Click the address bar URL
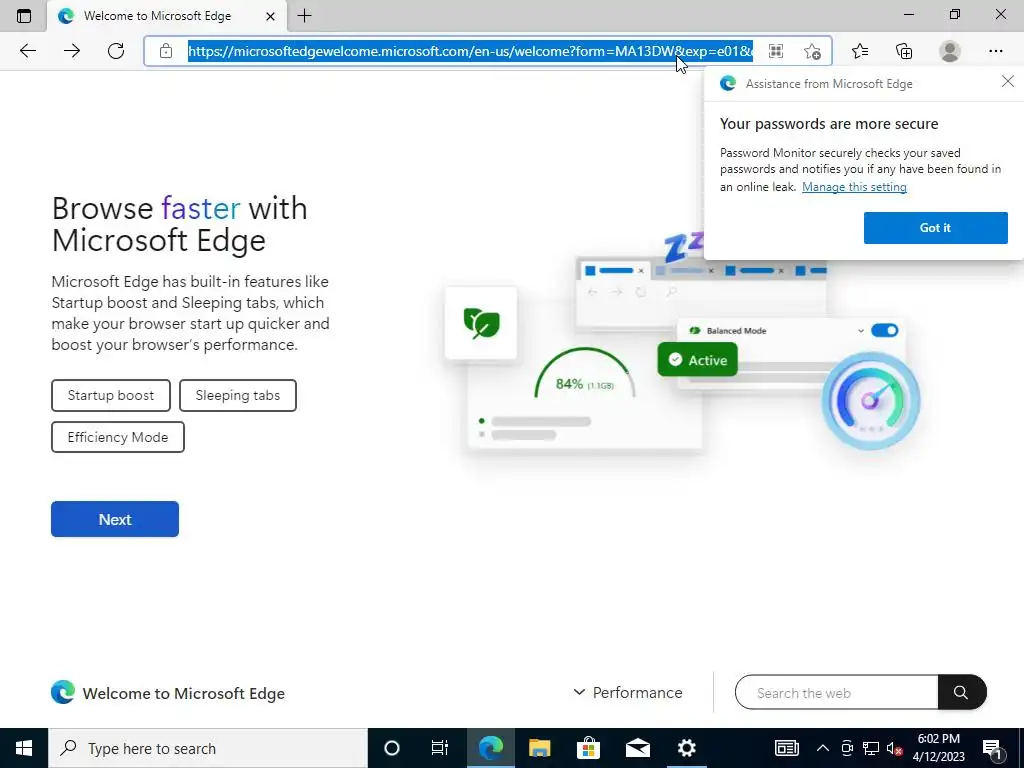The image size is (1024, 768). tap(470, 51)
